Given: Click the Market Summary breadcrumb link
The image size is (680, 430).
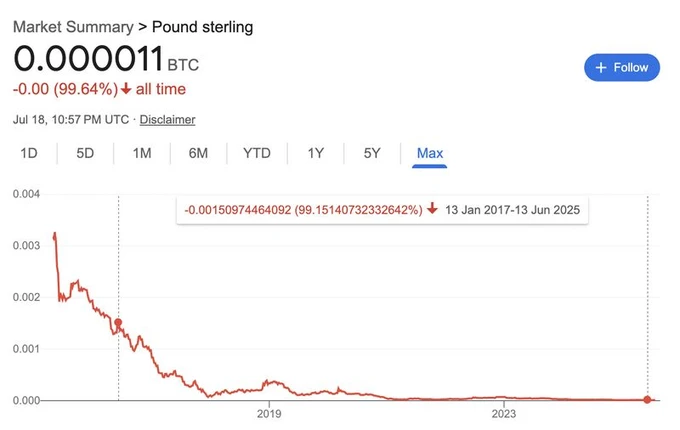Looking at the screenshot, I should click(72, 26).
